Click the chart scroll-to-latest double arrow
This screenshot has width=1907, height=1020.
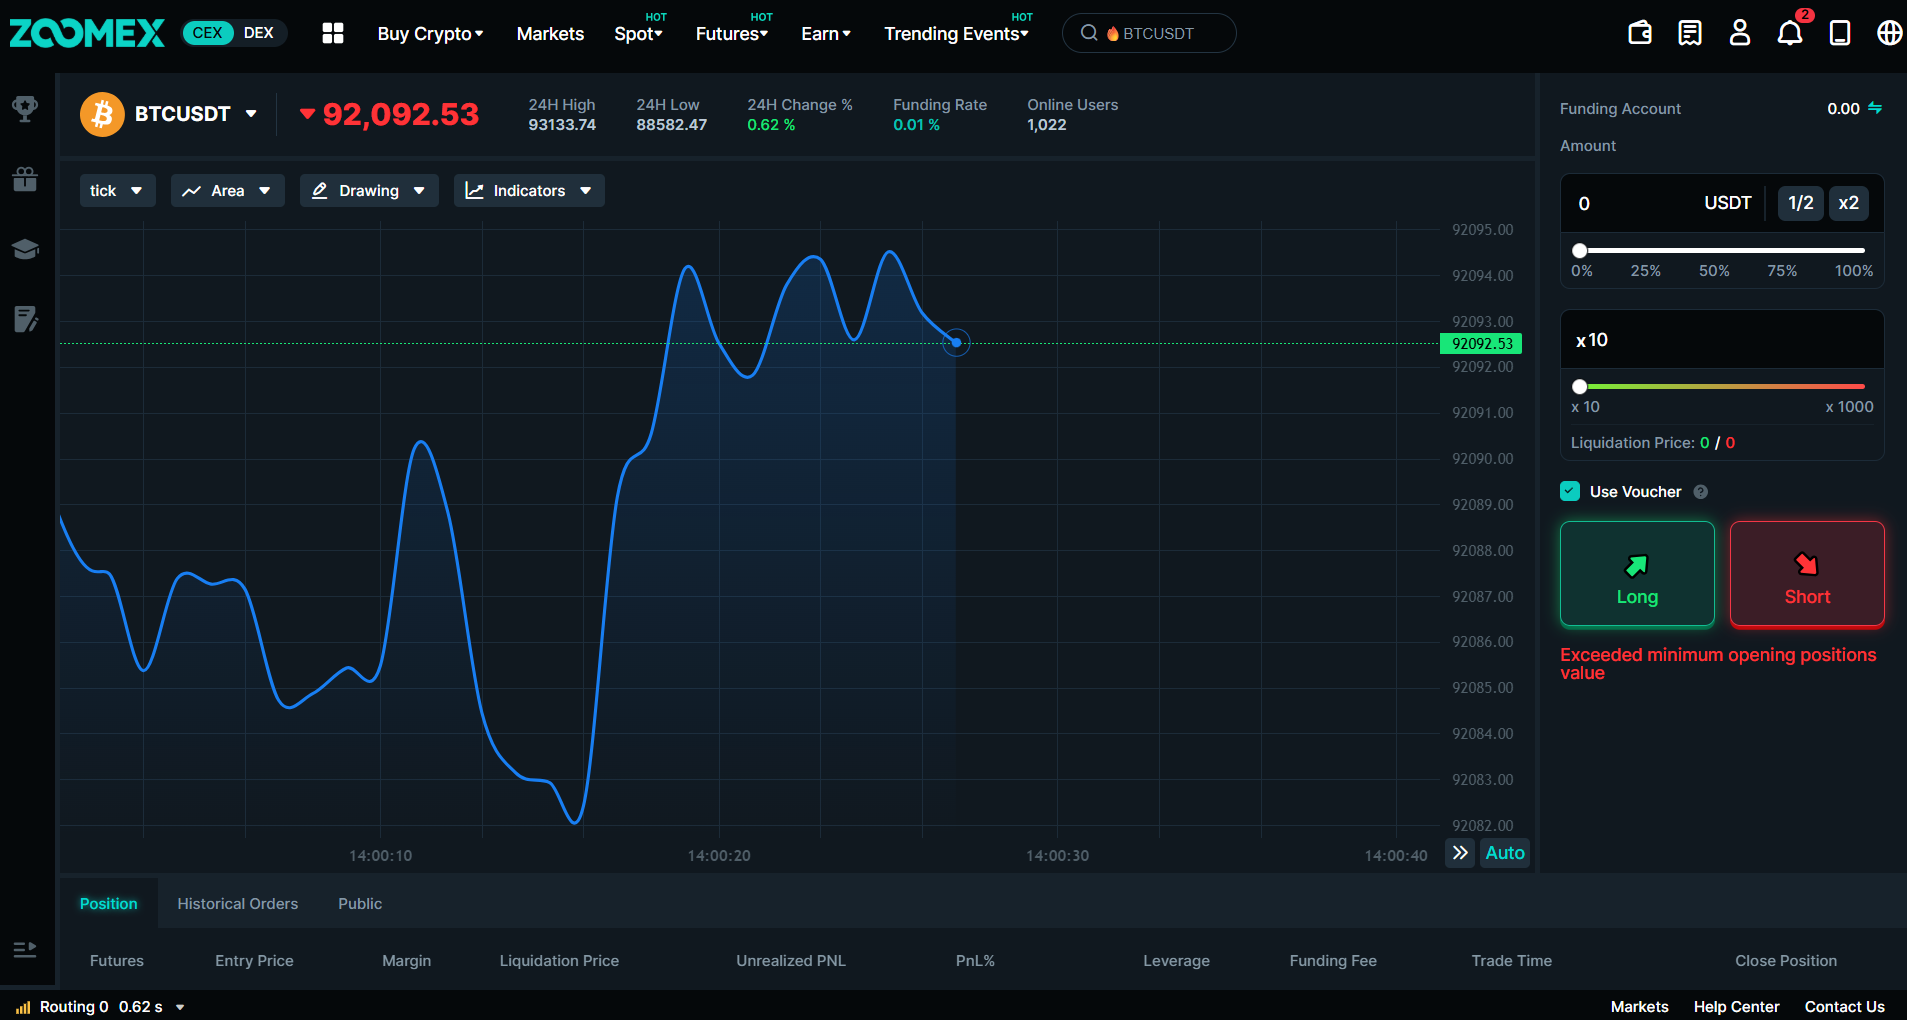pyautogui.click(x=1460, y=853)
